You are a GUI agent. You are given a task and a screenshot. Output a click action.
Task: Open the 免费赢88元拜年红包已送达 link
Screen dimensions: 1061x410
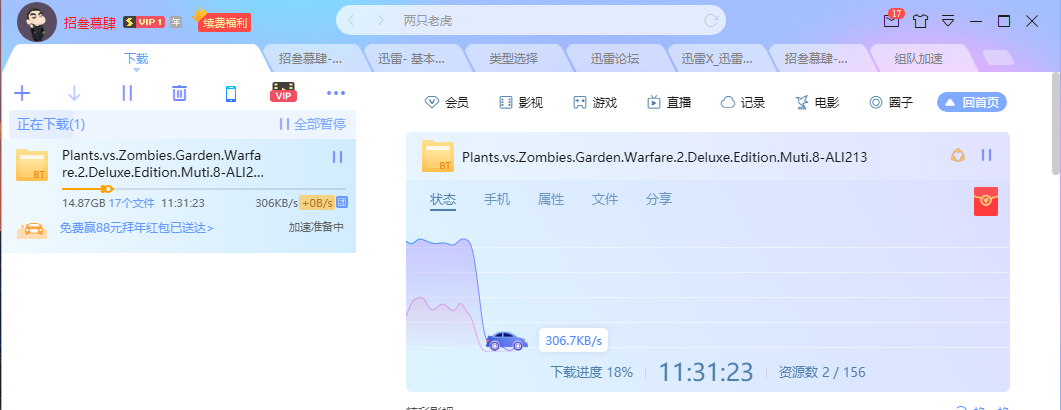pyautogui.click(x=136, y=228)
